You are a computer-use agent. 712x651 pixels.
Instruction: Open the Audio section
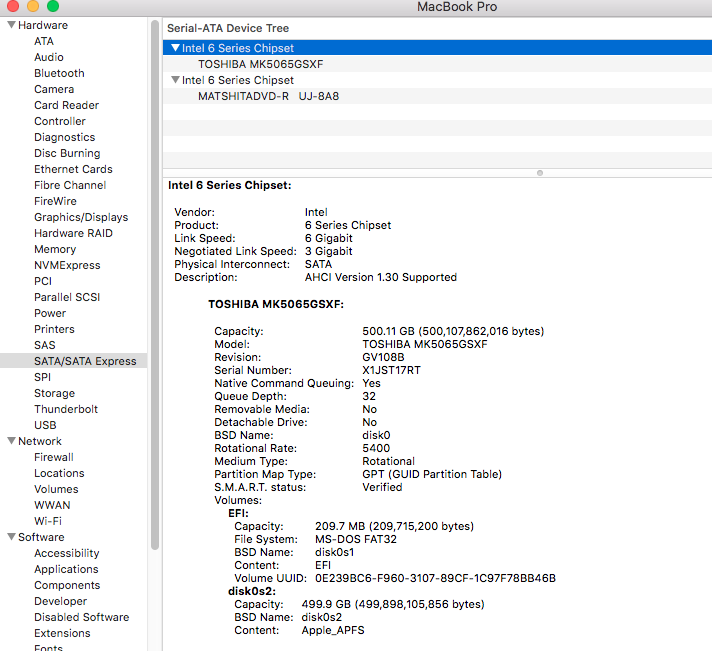(x=49, y=57)
